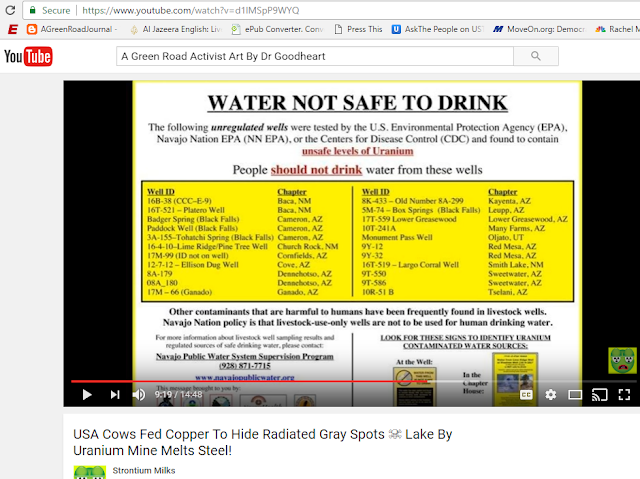
Task: Open the Strontium Milks channel
Action: (x=144, y=470)
